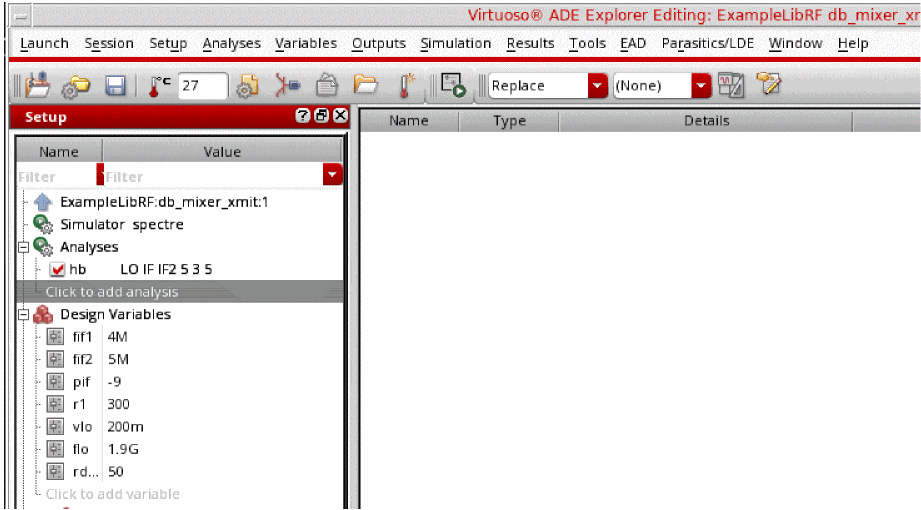The image size is (921, 510).
Task: Click the window menu button in title bar
Action: [22, 17]
